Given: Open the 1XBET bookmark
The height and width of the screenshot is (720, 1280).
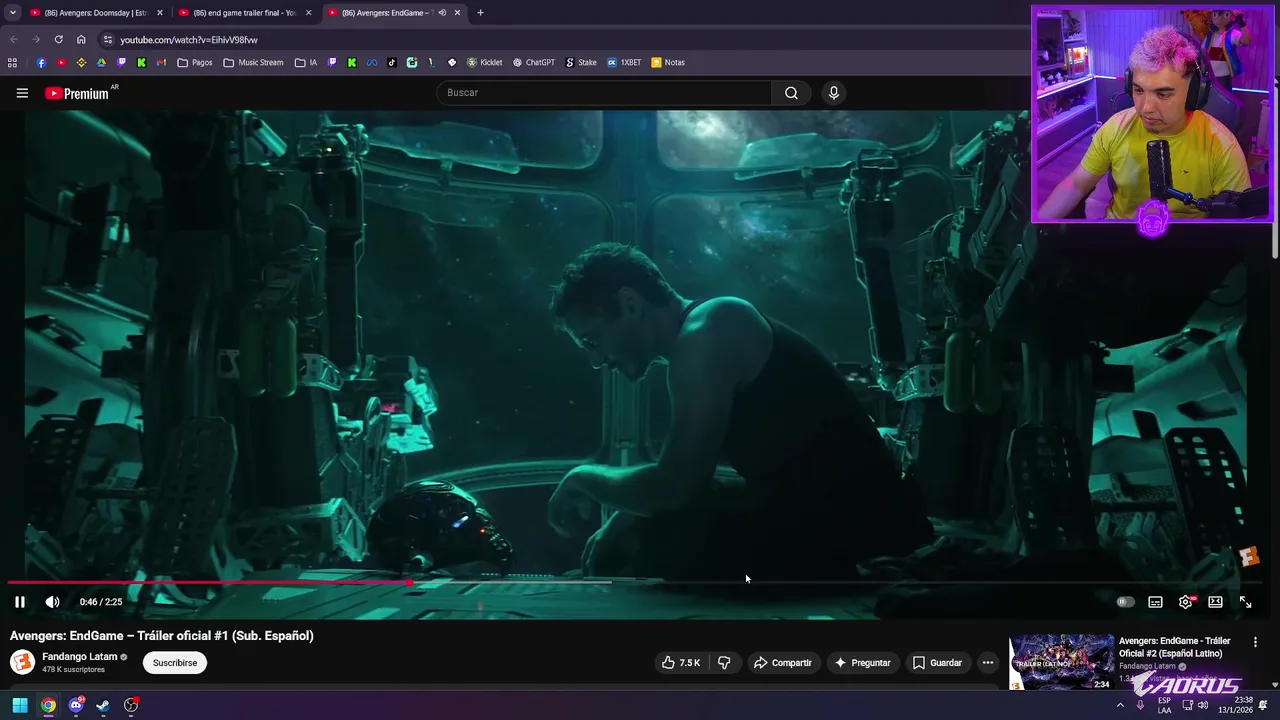Looking at the screenshot, I should coord(624,62).
